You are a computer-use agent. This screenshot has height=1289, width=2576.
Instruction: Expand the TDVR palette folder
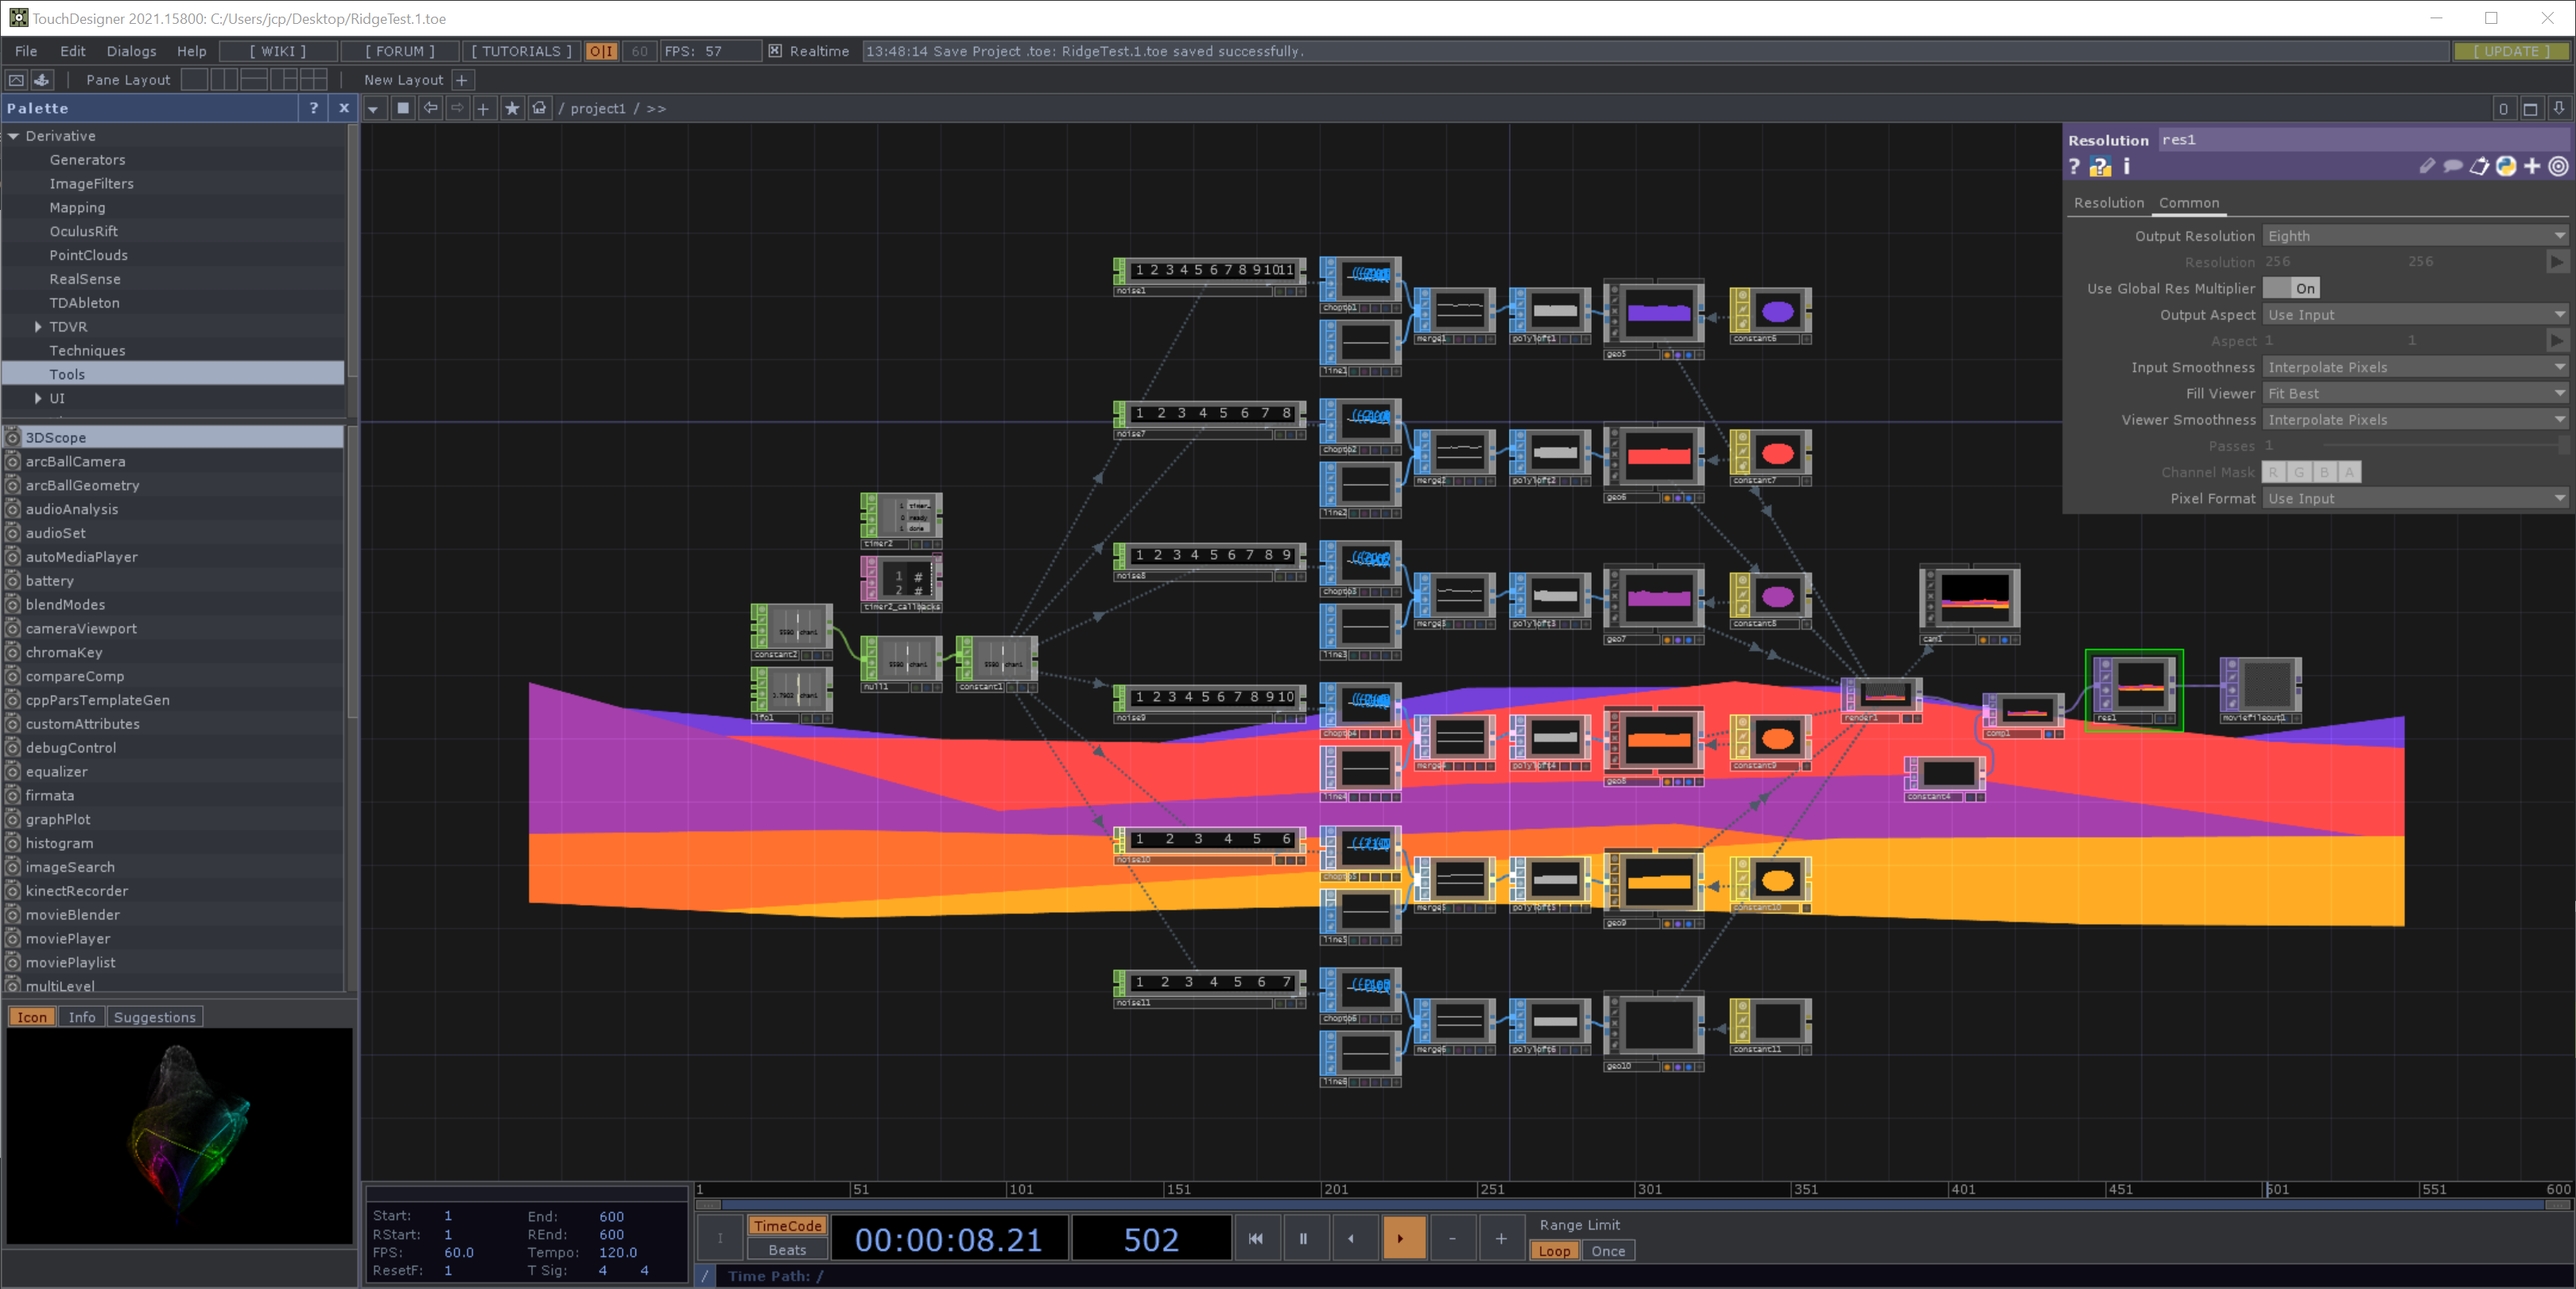click(38, 327)
